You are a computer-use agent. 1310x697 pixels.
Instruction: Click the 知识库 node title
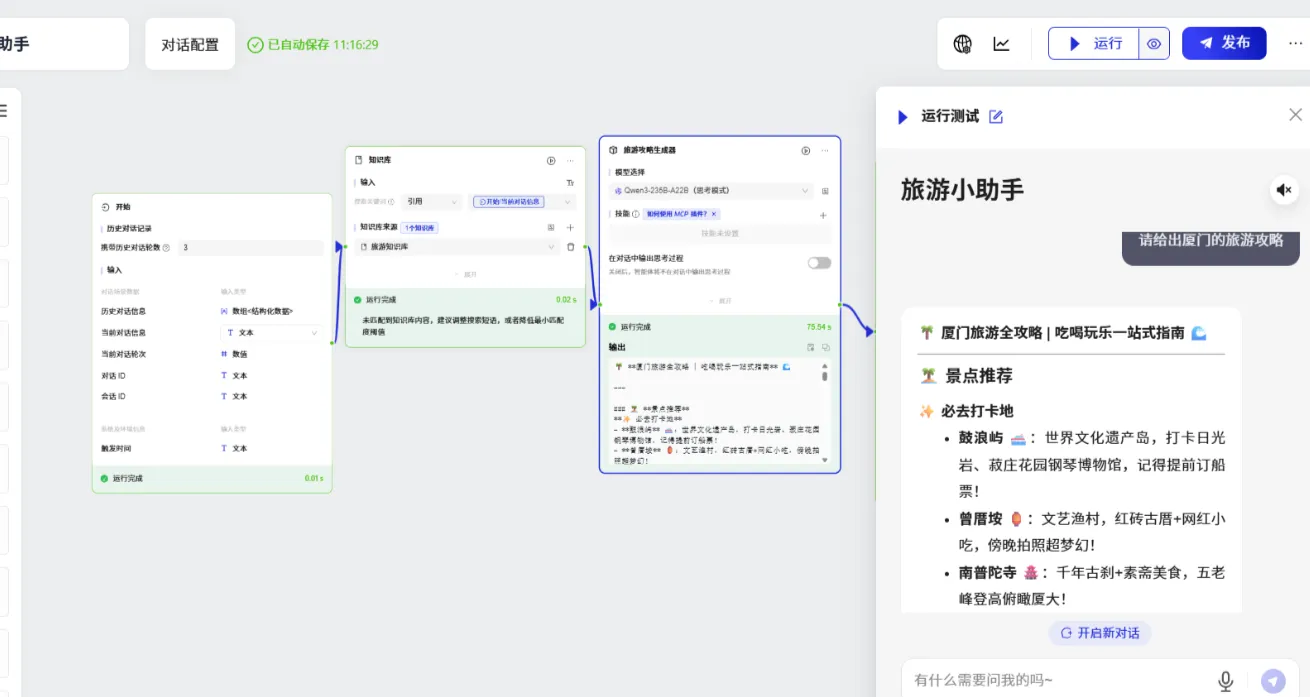tap(379, 160)
